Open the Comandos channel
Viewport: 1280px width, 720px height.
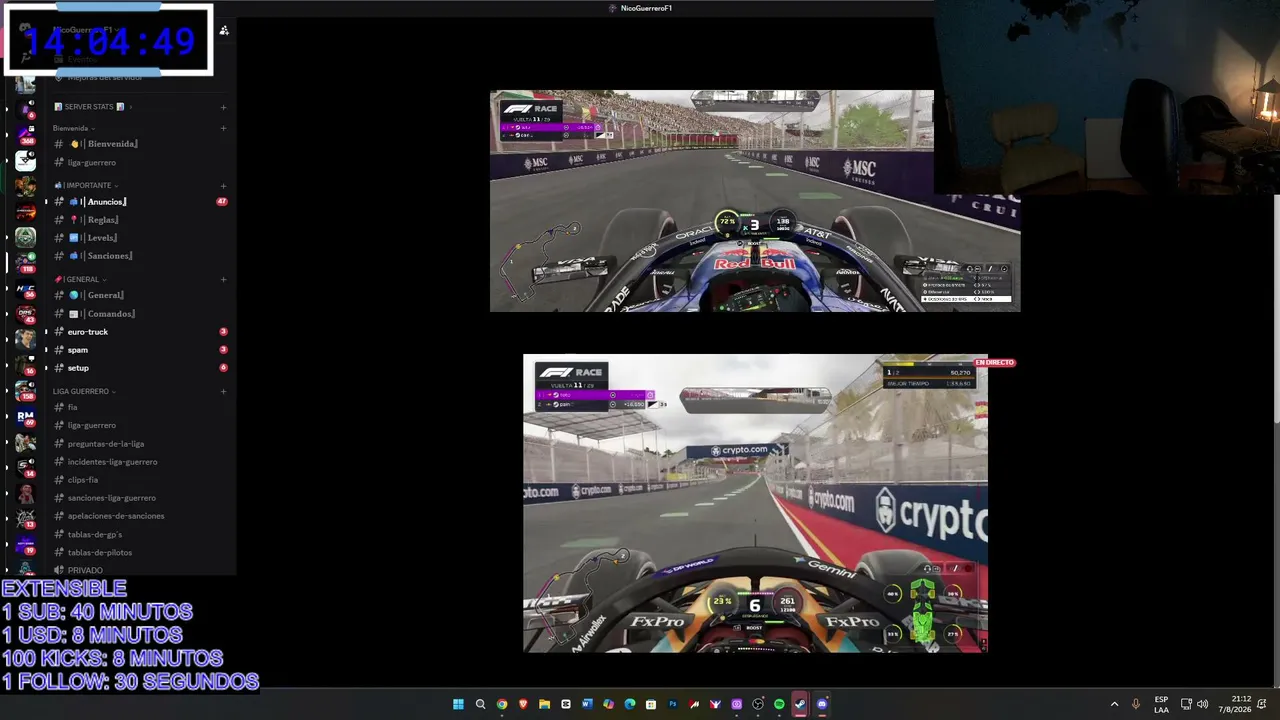(x=140, y=314)
